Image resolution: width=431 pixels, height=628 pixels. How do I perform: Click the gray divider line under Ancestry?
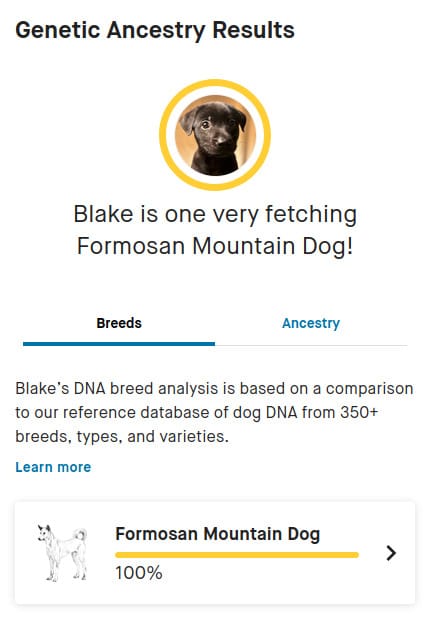tap(311, 345)
